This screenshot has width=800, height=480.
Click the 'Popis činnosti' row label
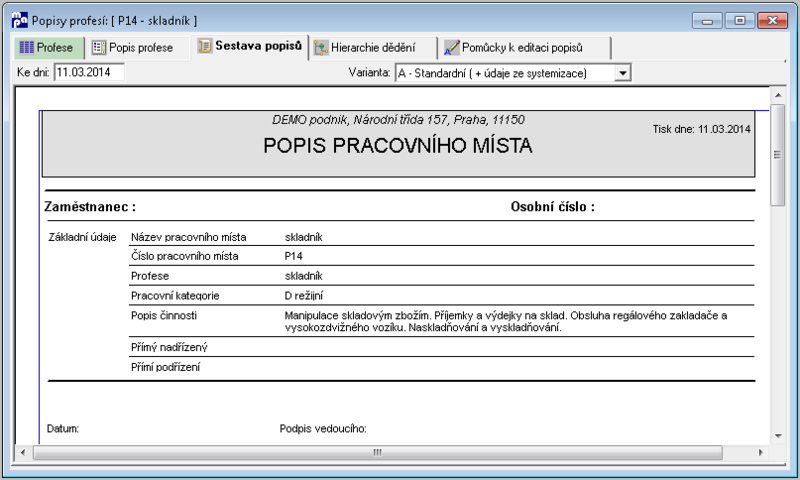pos(164,315)
